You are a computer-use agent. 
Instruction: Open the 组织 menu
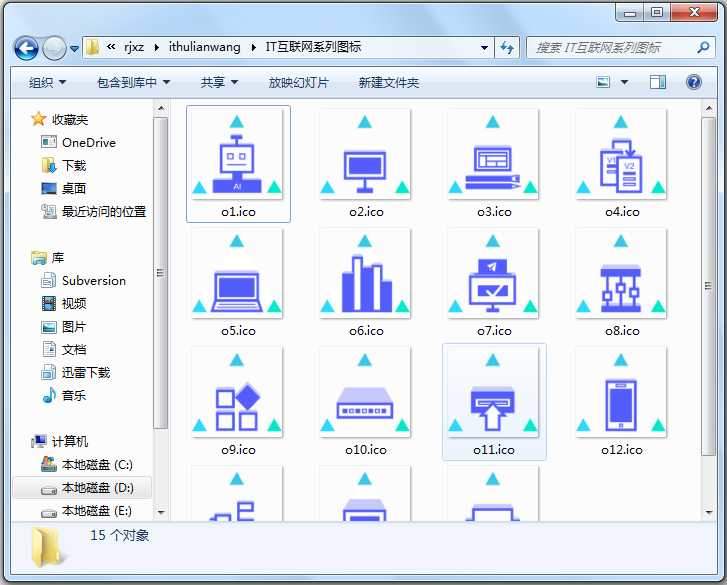point(47,83)
